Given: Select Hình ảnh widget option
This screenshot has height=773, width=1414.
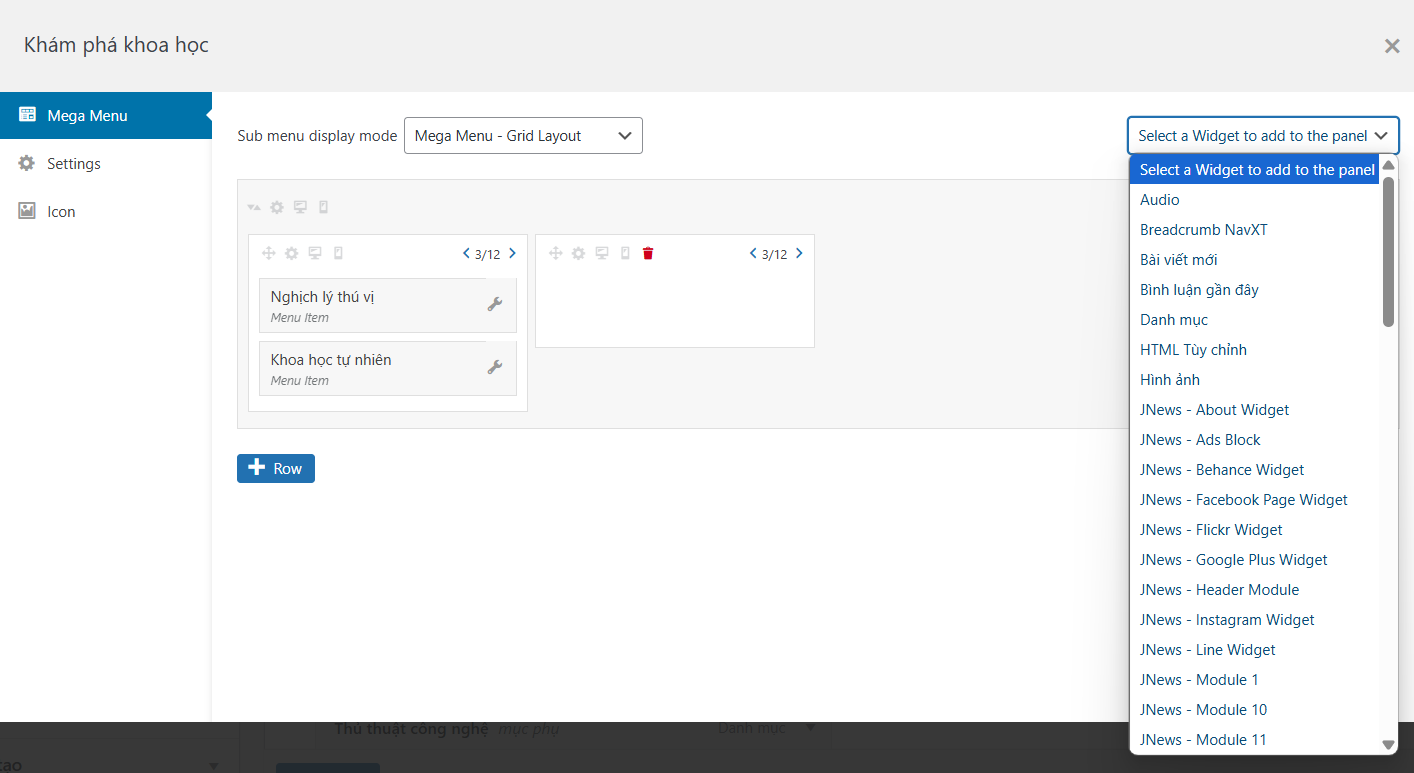Looking at the screenshot, I should click(x=1255, y=380).
